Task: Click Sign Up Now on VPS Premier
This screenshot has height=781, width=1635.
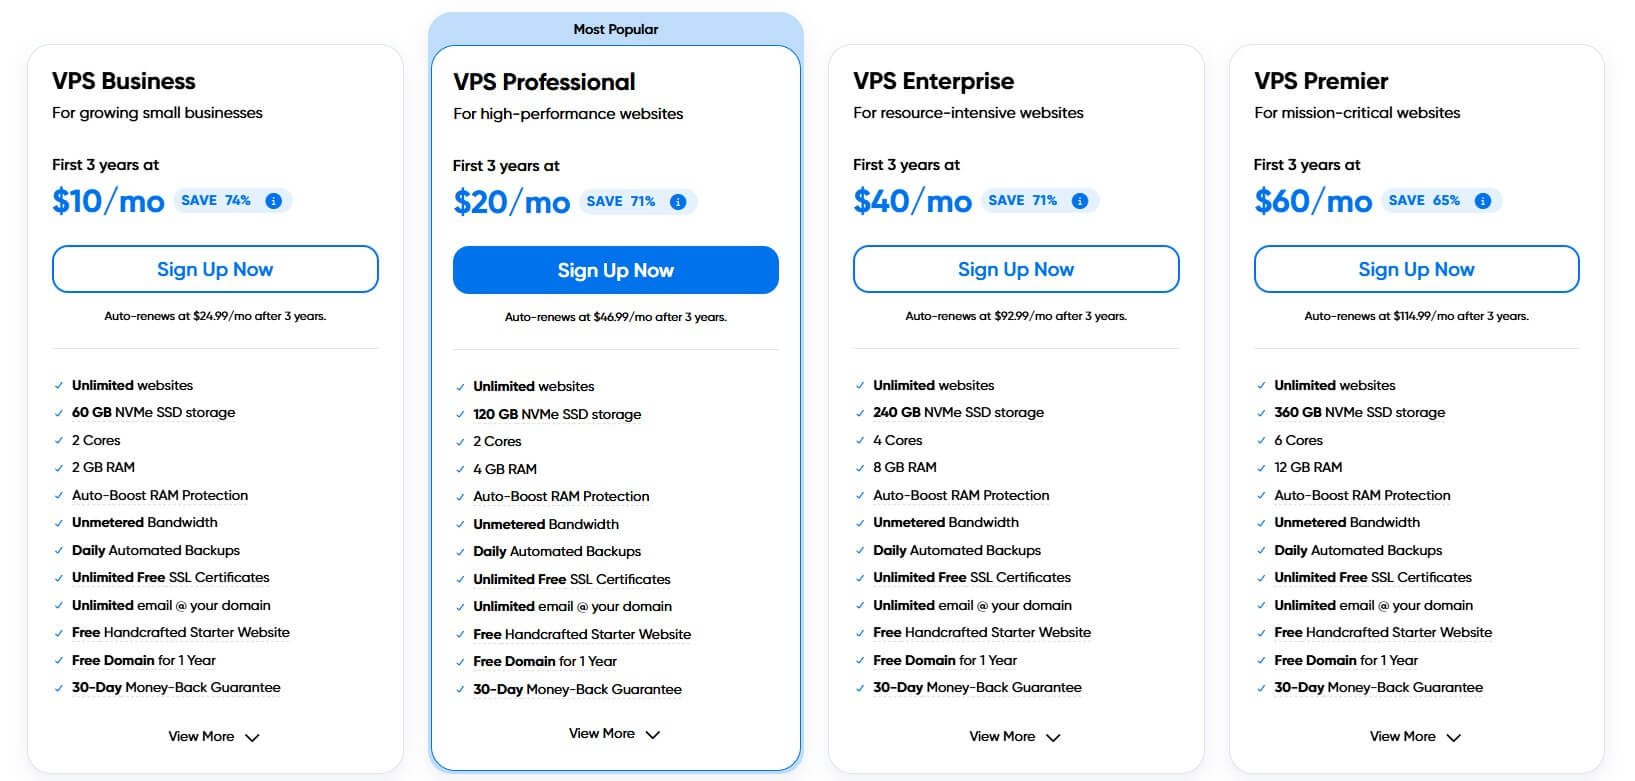Action: [1416, 269]
